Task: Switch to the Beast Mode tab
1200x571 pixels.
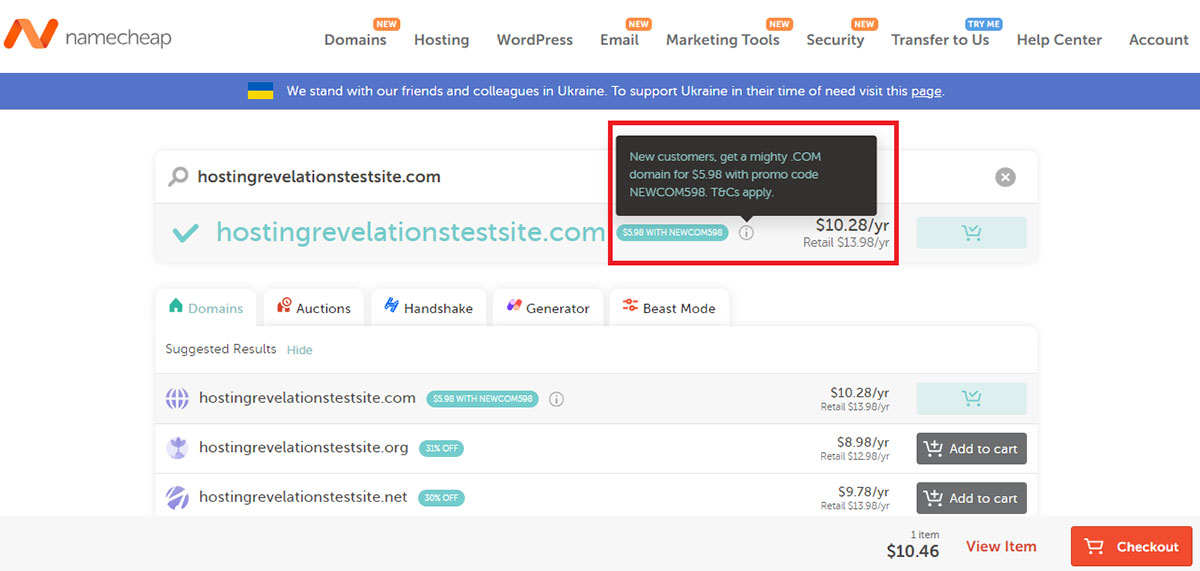Action: 669,308
